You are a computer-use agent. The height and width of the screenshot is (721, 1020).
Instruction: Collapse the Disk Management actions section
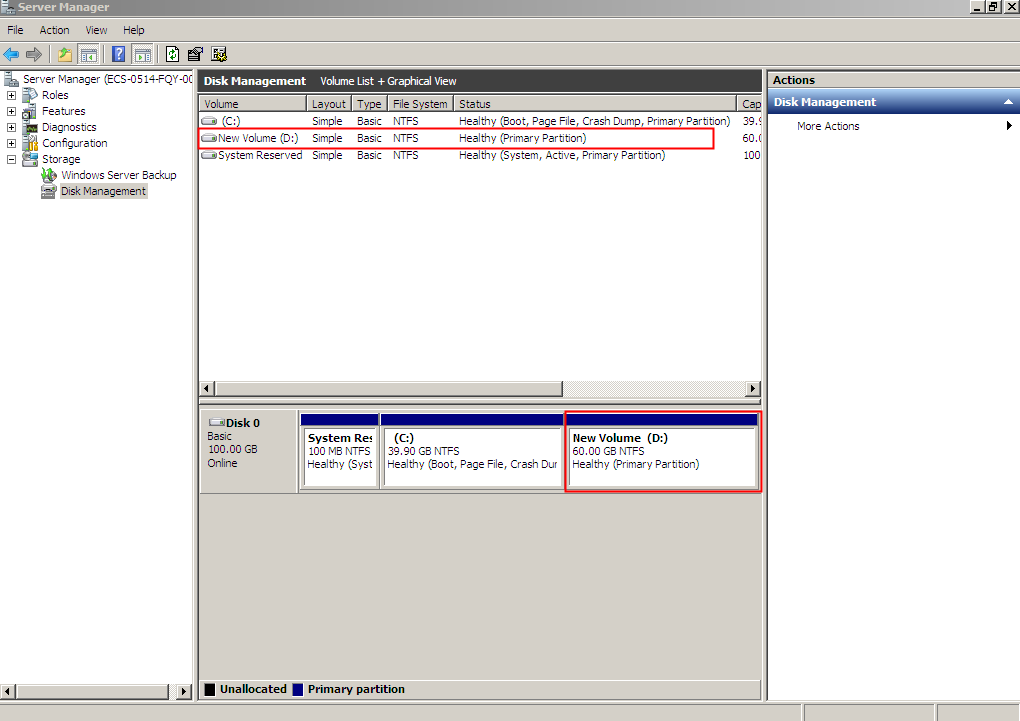click(1008, 102)
